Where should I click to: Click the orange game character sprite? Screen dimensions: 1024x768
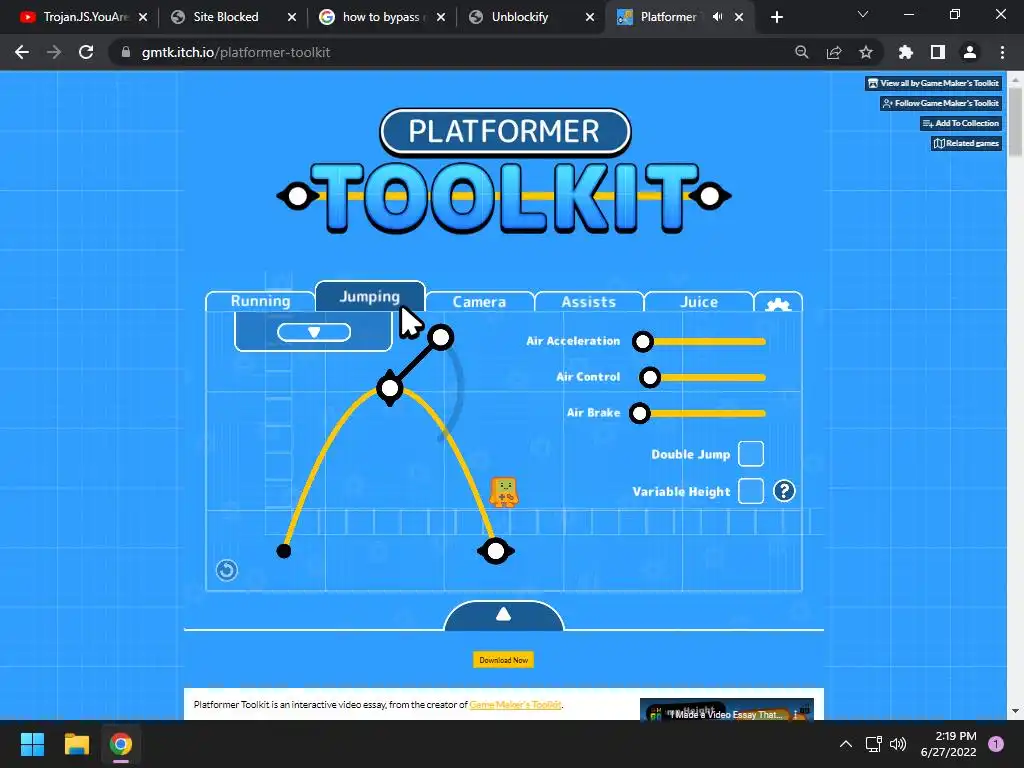click(x=504, y=492)
